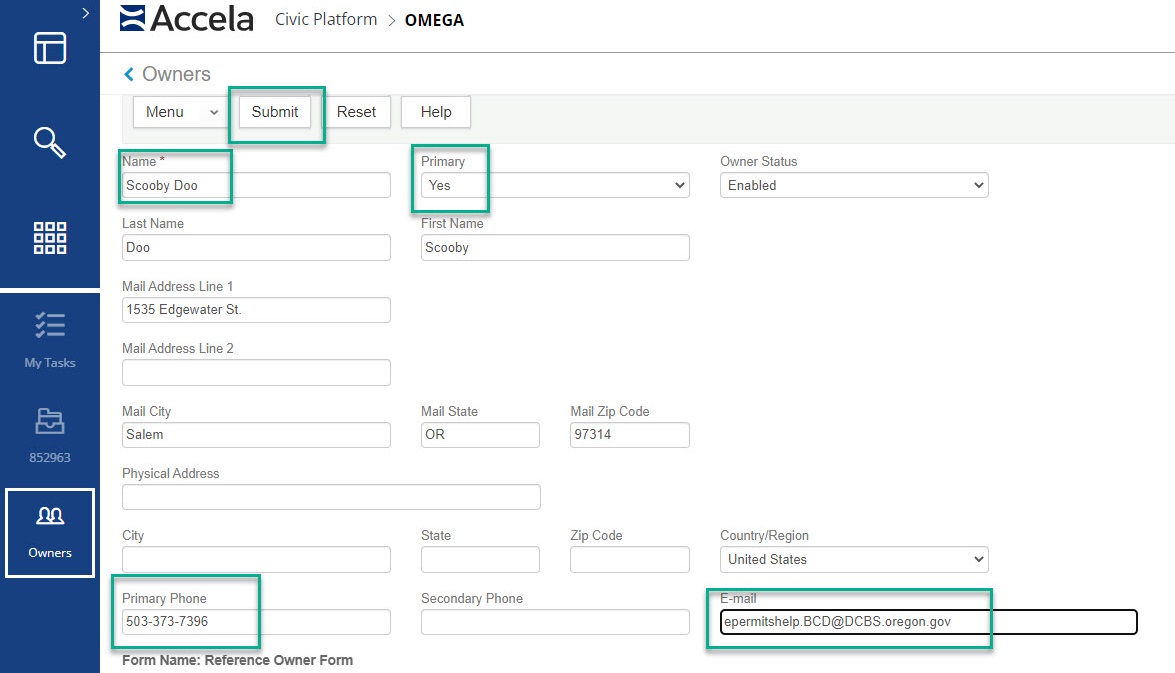Image resolution: width=1175 pixels, height=673 pixels.
Task: Open the Owner Status dropdown
Action: coord(853,185)
